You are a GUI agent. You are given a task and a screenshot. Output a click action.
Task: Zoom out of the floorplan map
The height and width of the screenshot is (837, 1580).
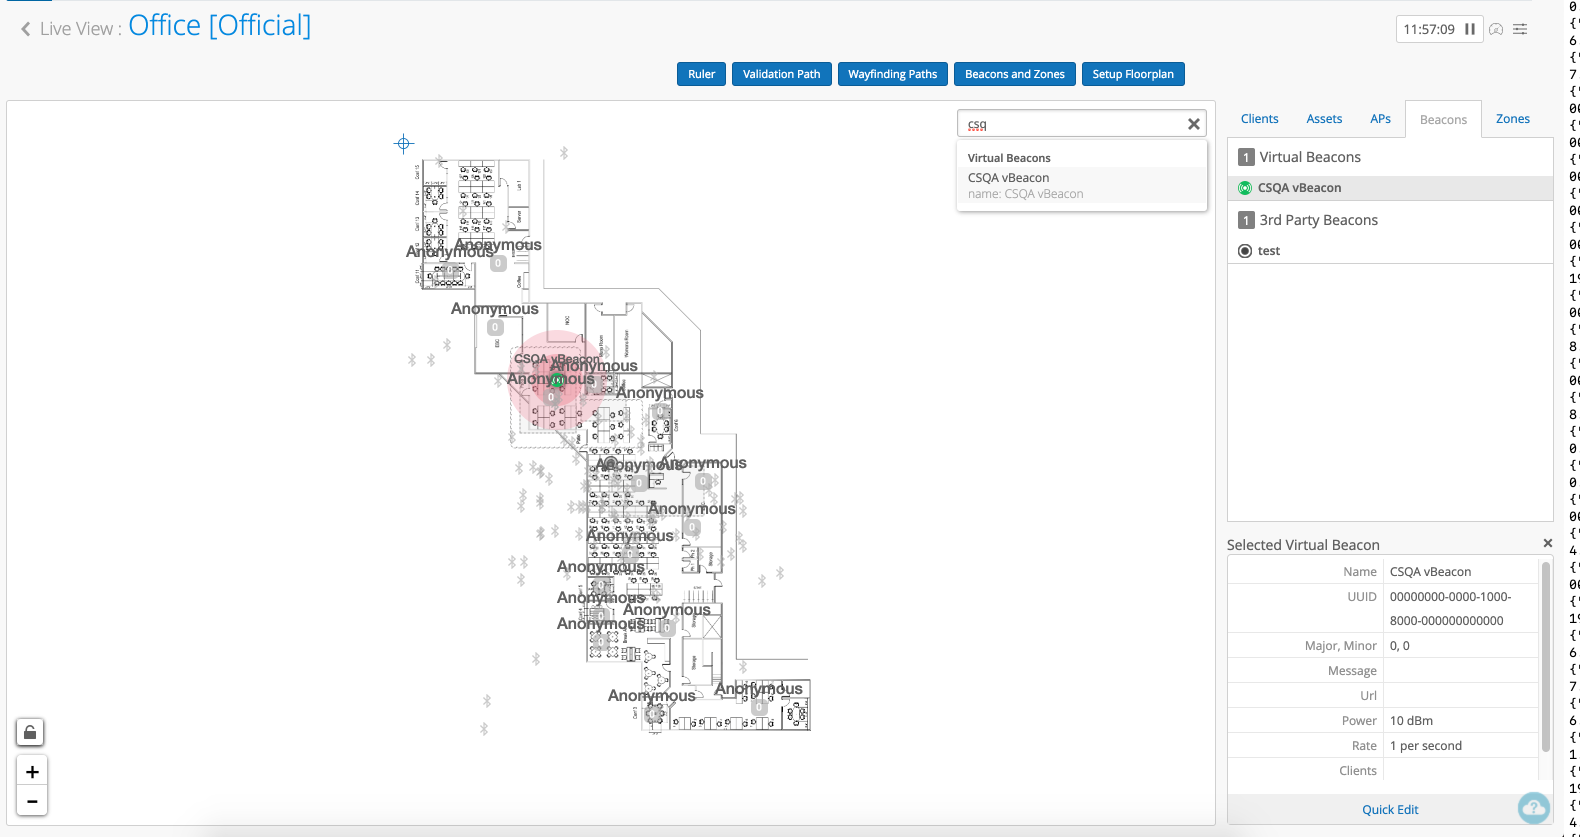point(32,801)
